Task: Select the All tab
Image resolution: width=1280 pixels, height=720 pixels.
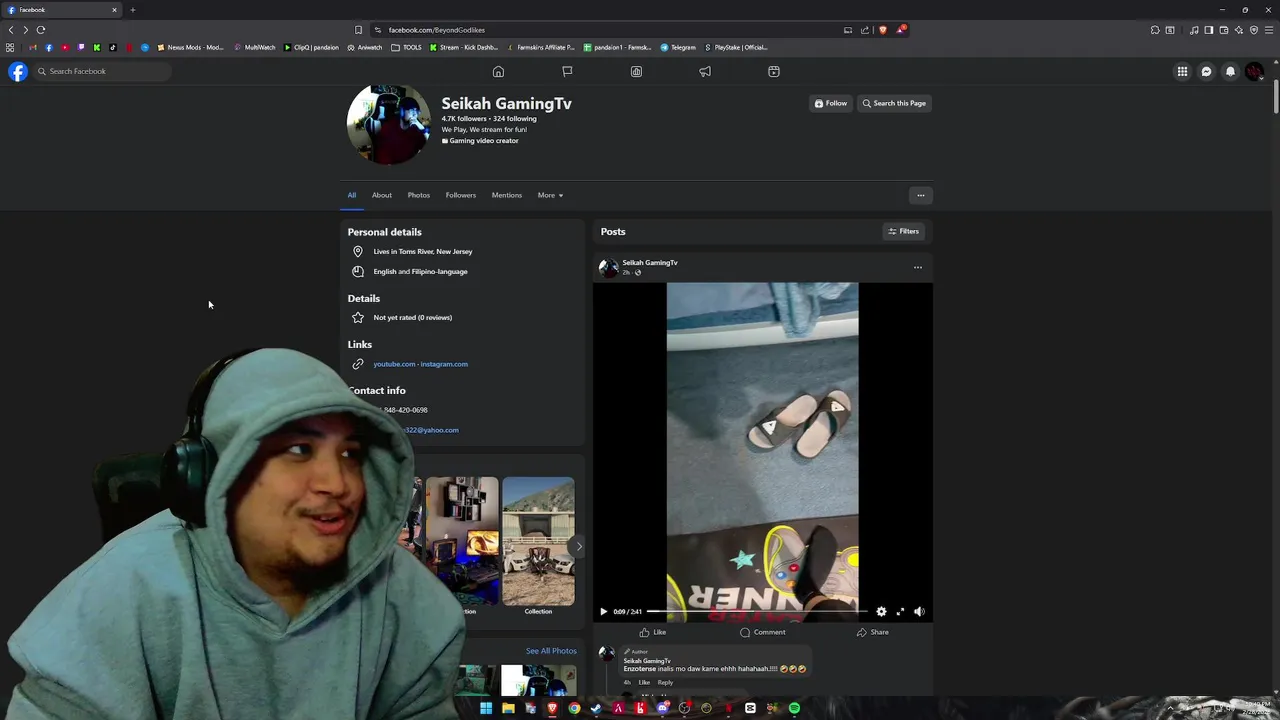Action: click(x=352, y=195)
